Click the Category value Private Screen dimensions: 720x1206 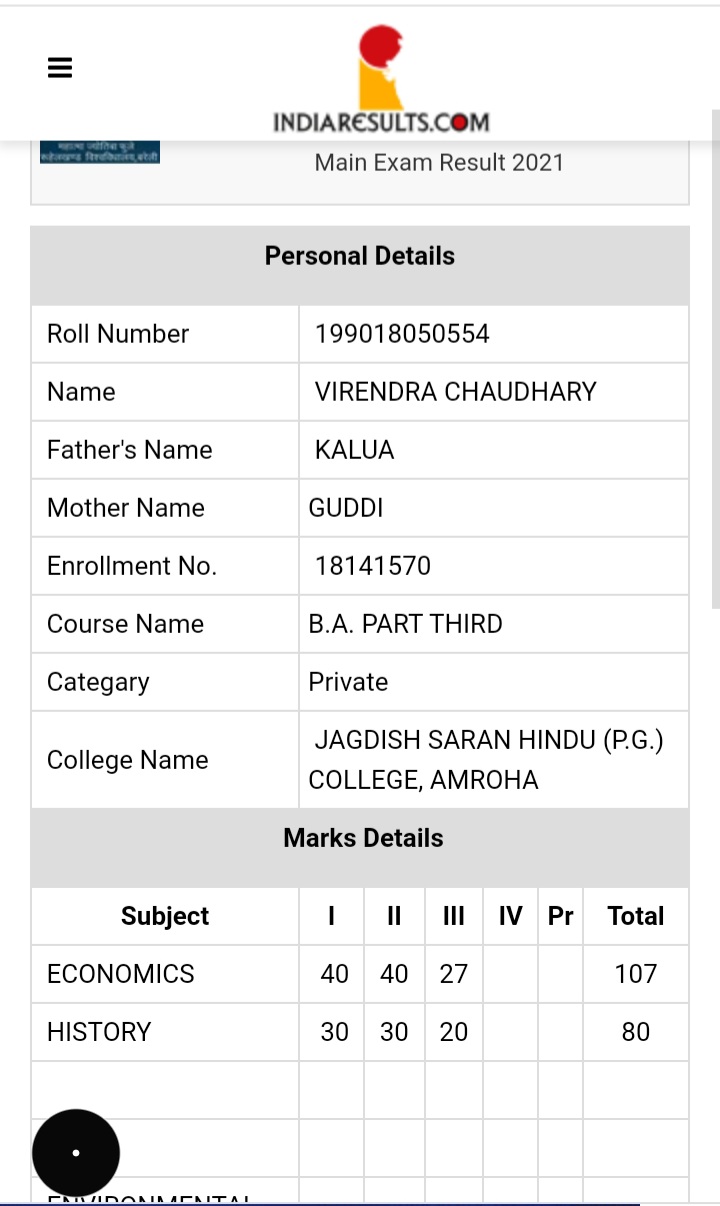click(x=348, y=682)
